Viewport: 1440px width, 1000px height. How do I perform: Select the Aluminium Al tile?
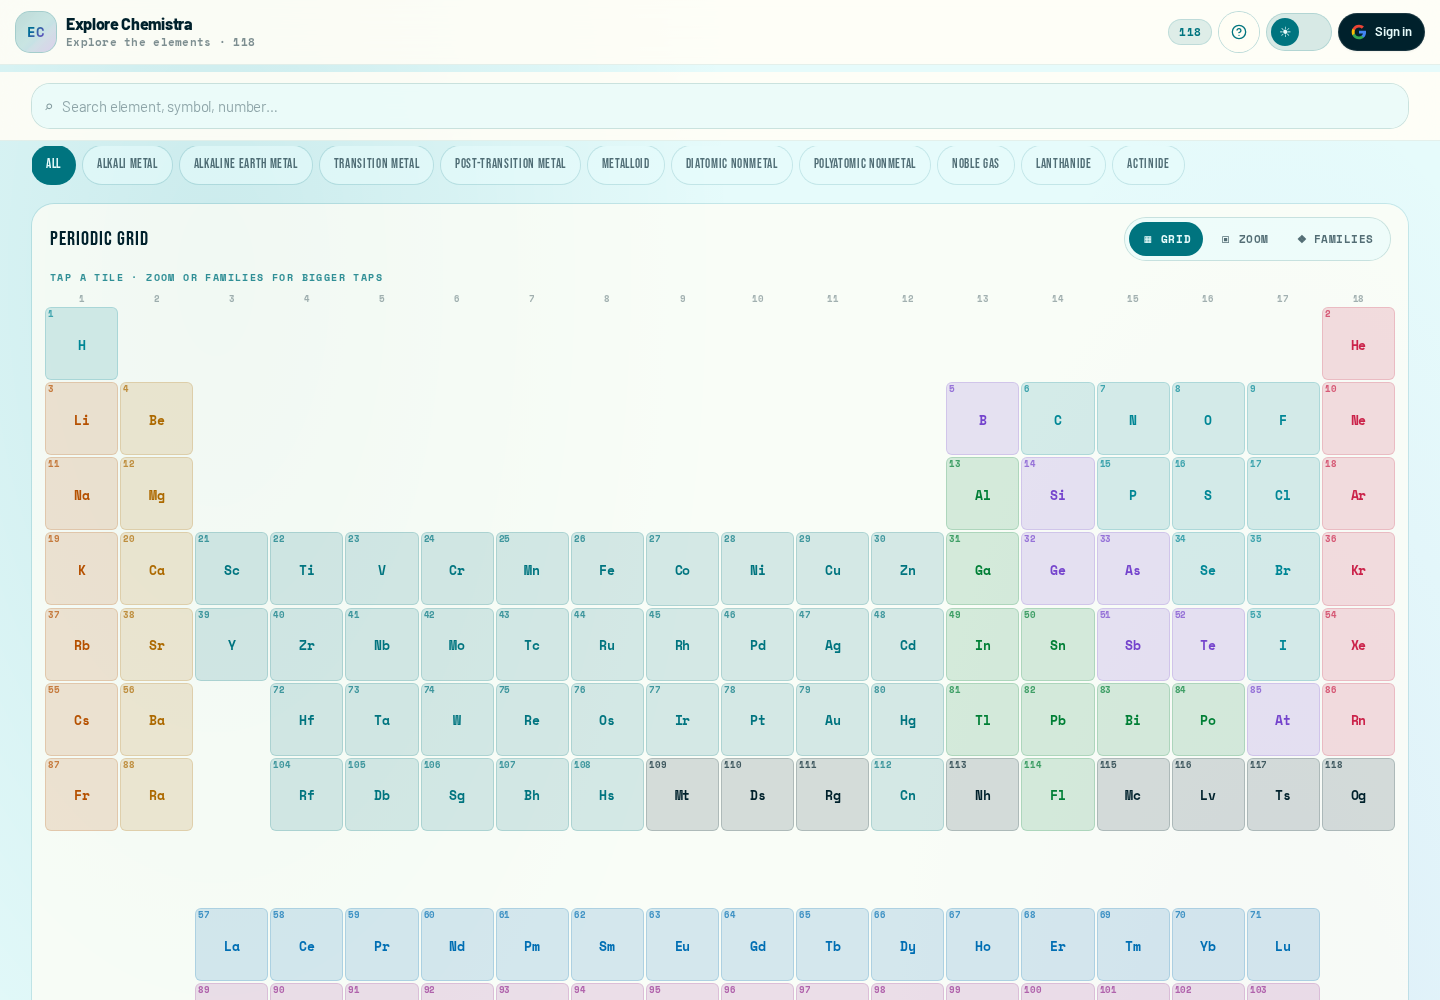983,494
